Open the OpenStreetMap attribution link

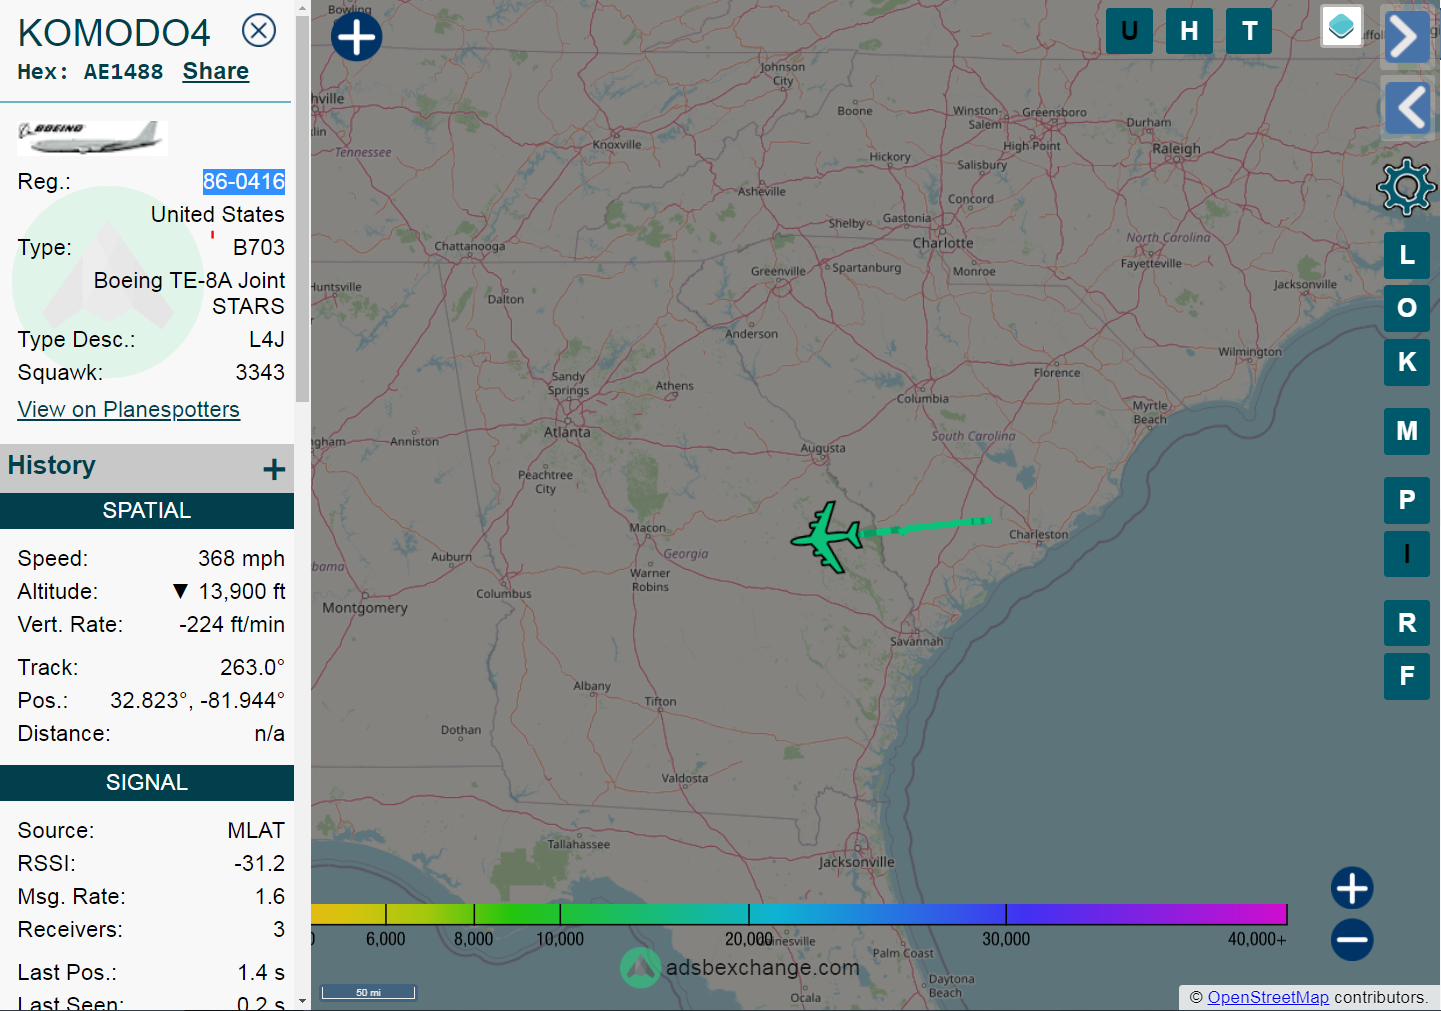click(1268, 997)
